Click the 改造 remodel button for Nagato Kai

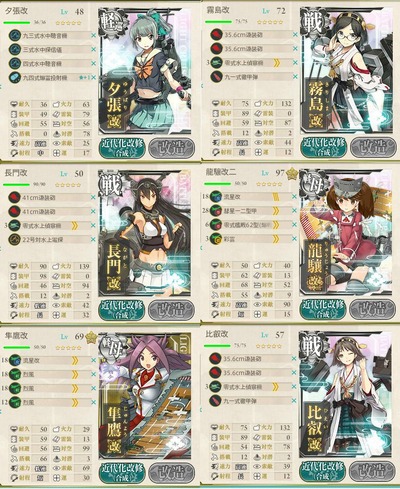[x=171, y=310]
